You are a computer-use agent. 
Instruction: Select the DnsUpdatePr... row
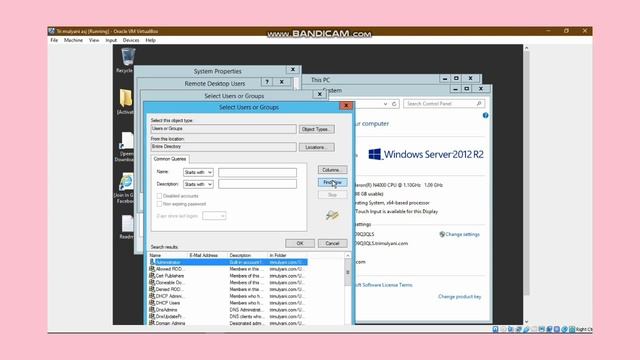[228, 316]
